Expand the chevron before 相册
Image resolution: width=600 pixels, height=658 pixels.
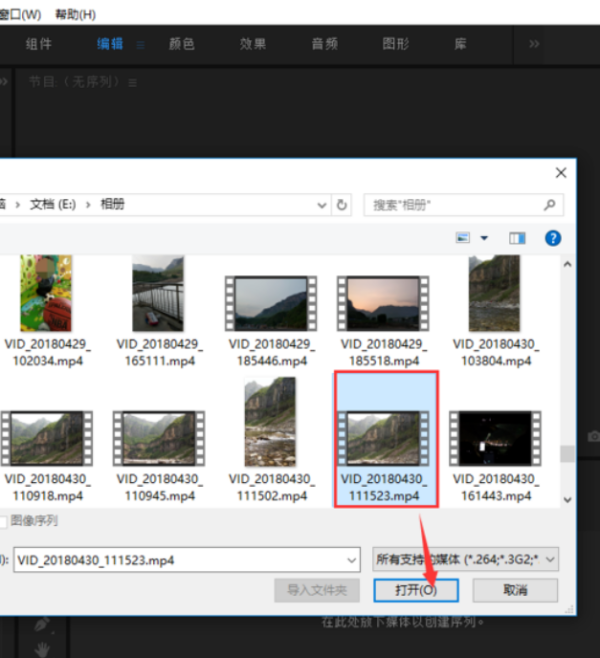point(88,205)
